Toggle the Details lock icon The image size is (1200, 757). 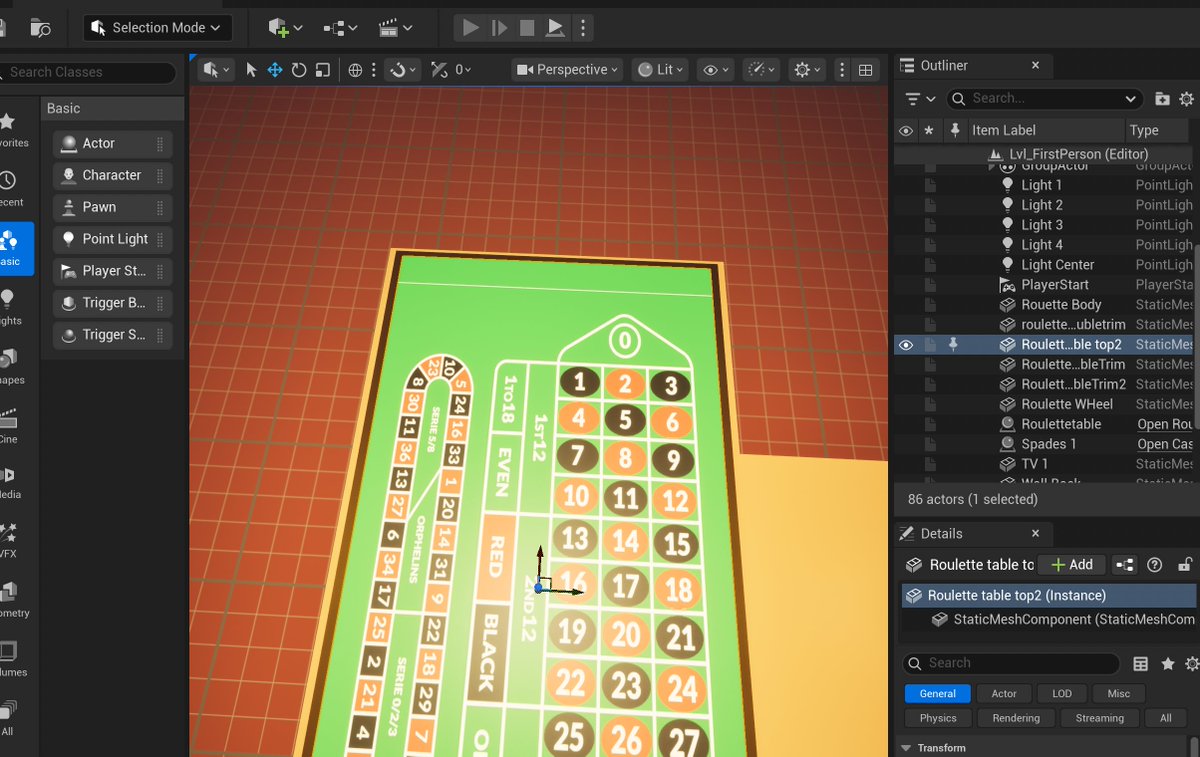[x=1185, y=565]
